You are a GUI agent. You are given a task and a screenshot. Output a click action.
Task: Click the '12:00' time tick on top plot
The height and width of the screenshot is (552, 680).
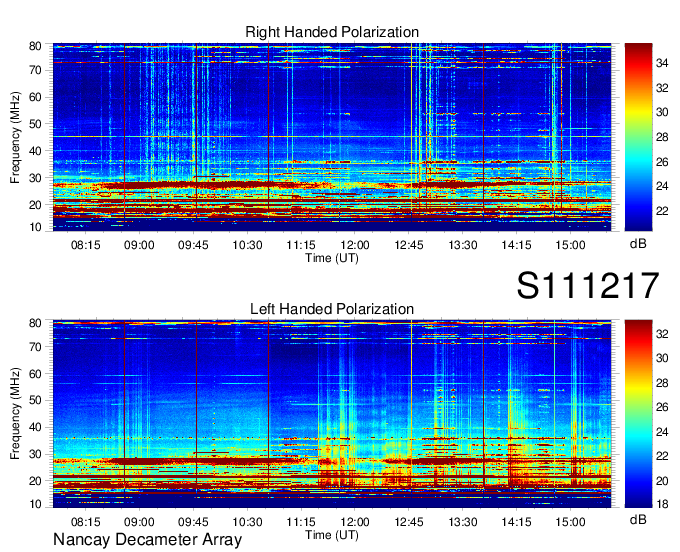(x=355, y=245)
